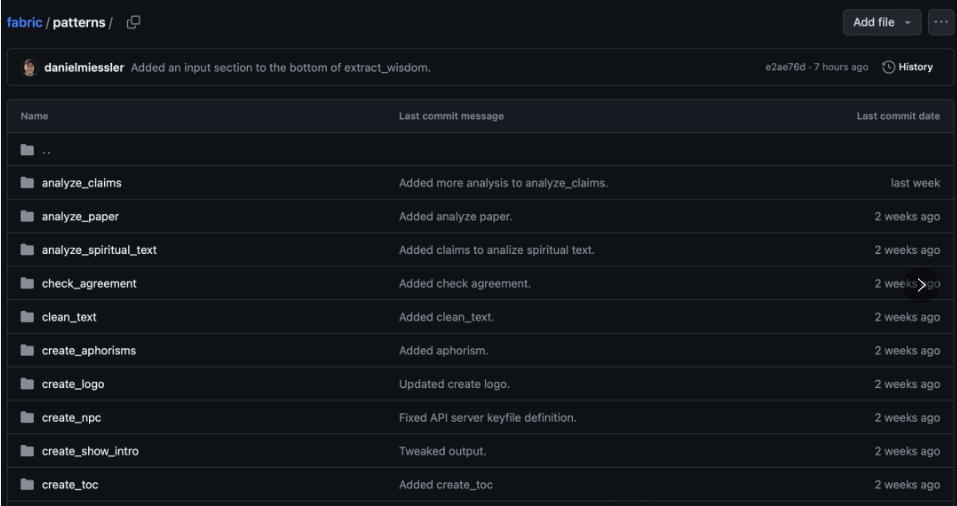The width and height of the screenshot is (957, 506).
Task: Navigate to fabric root in breadcrumb
Action: [24, 23]
